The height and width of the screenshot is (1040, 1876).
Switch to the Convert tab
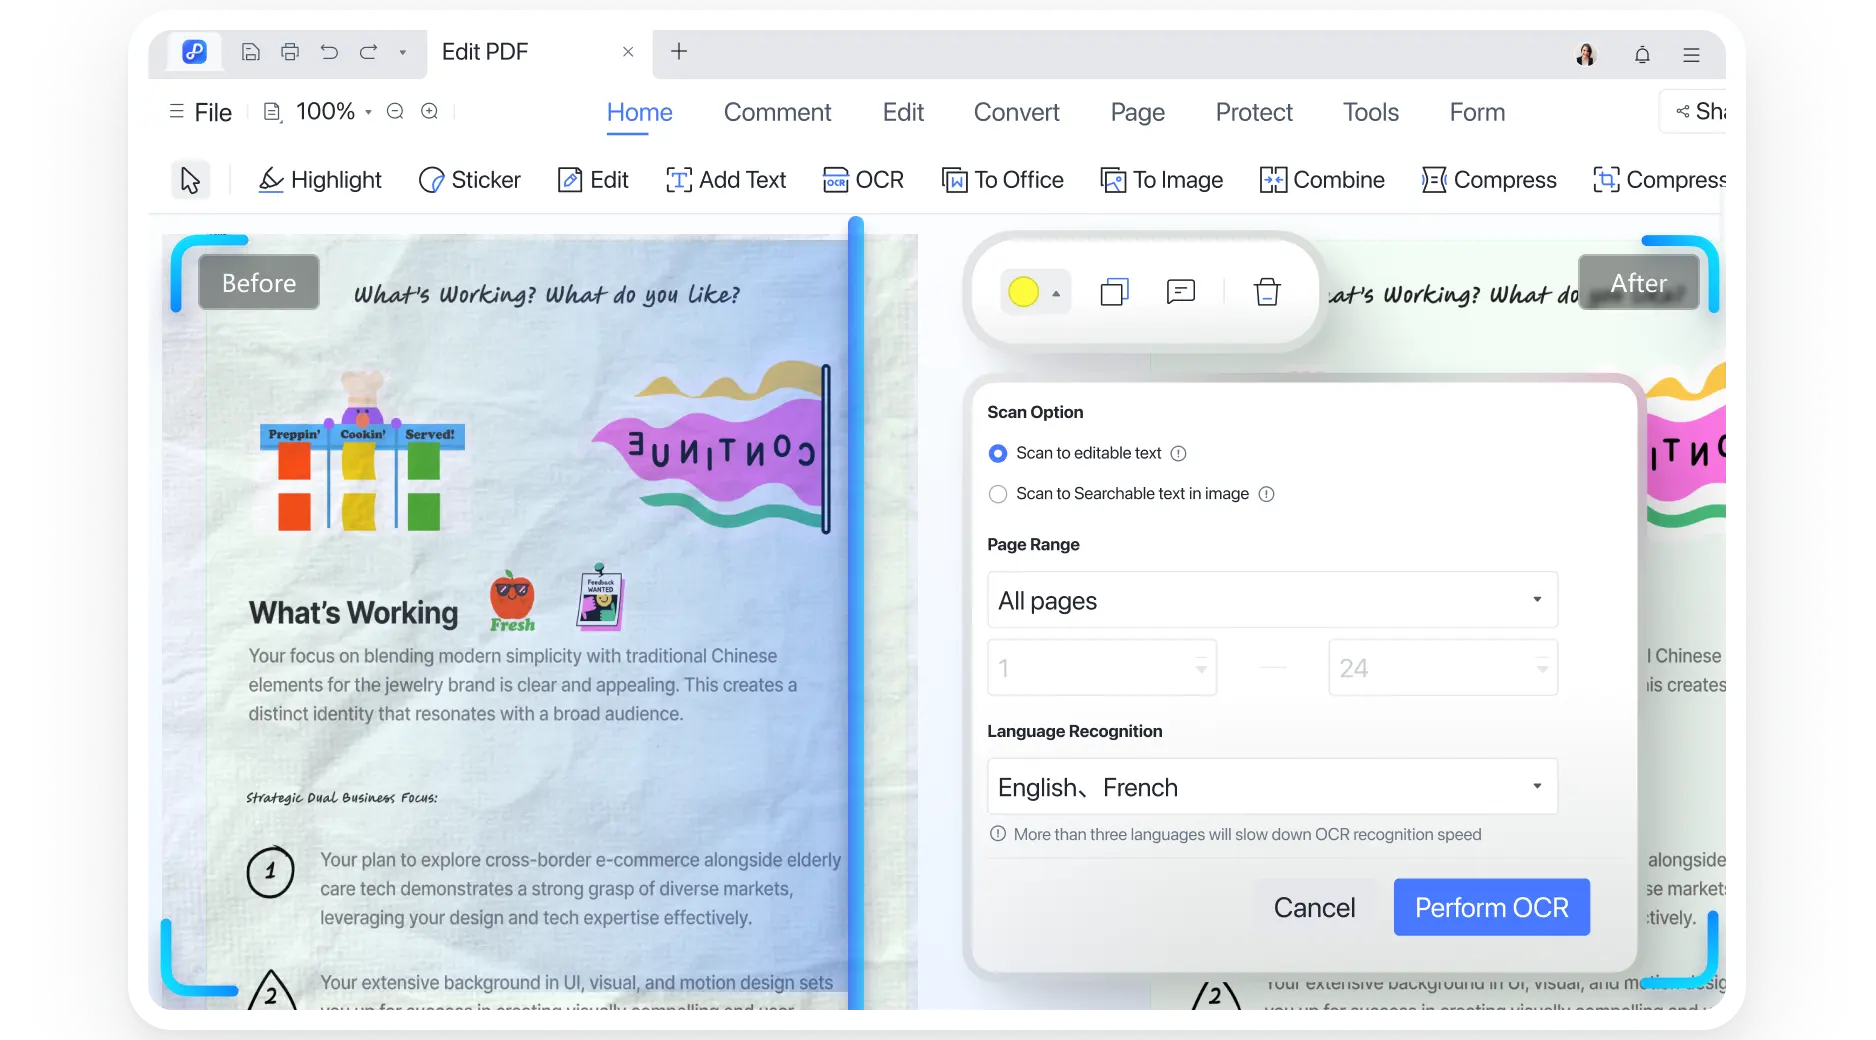pos(1016,112)
